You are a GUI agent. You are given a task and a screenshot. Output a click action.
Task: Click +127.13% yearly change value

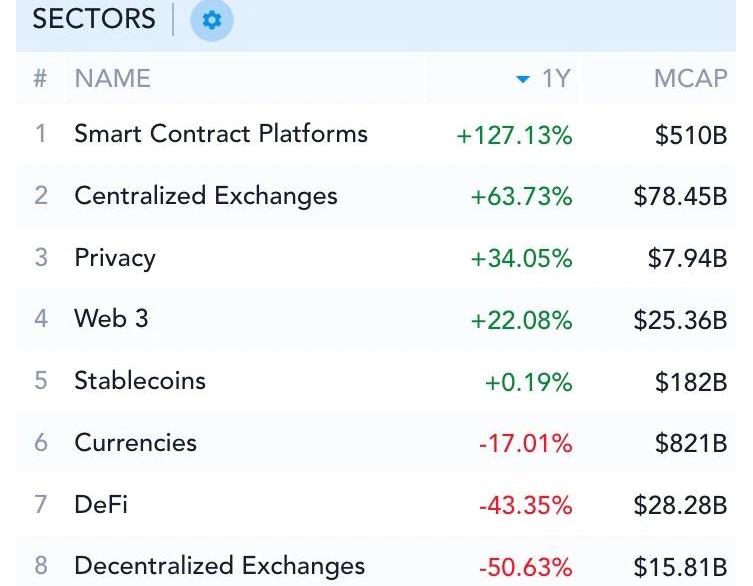point(514,136)
